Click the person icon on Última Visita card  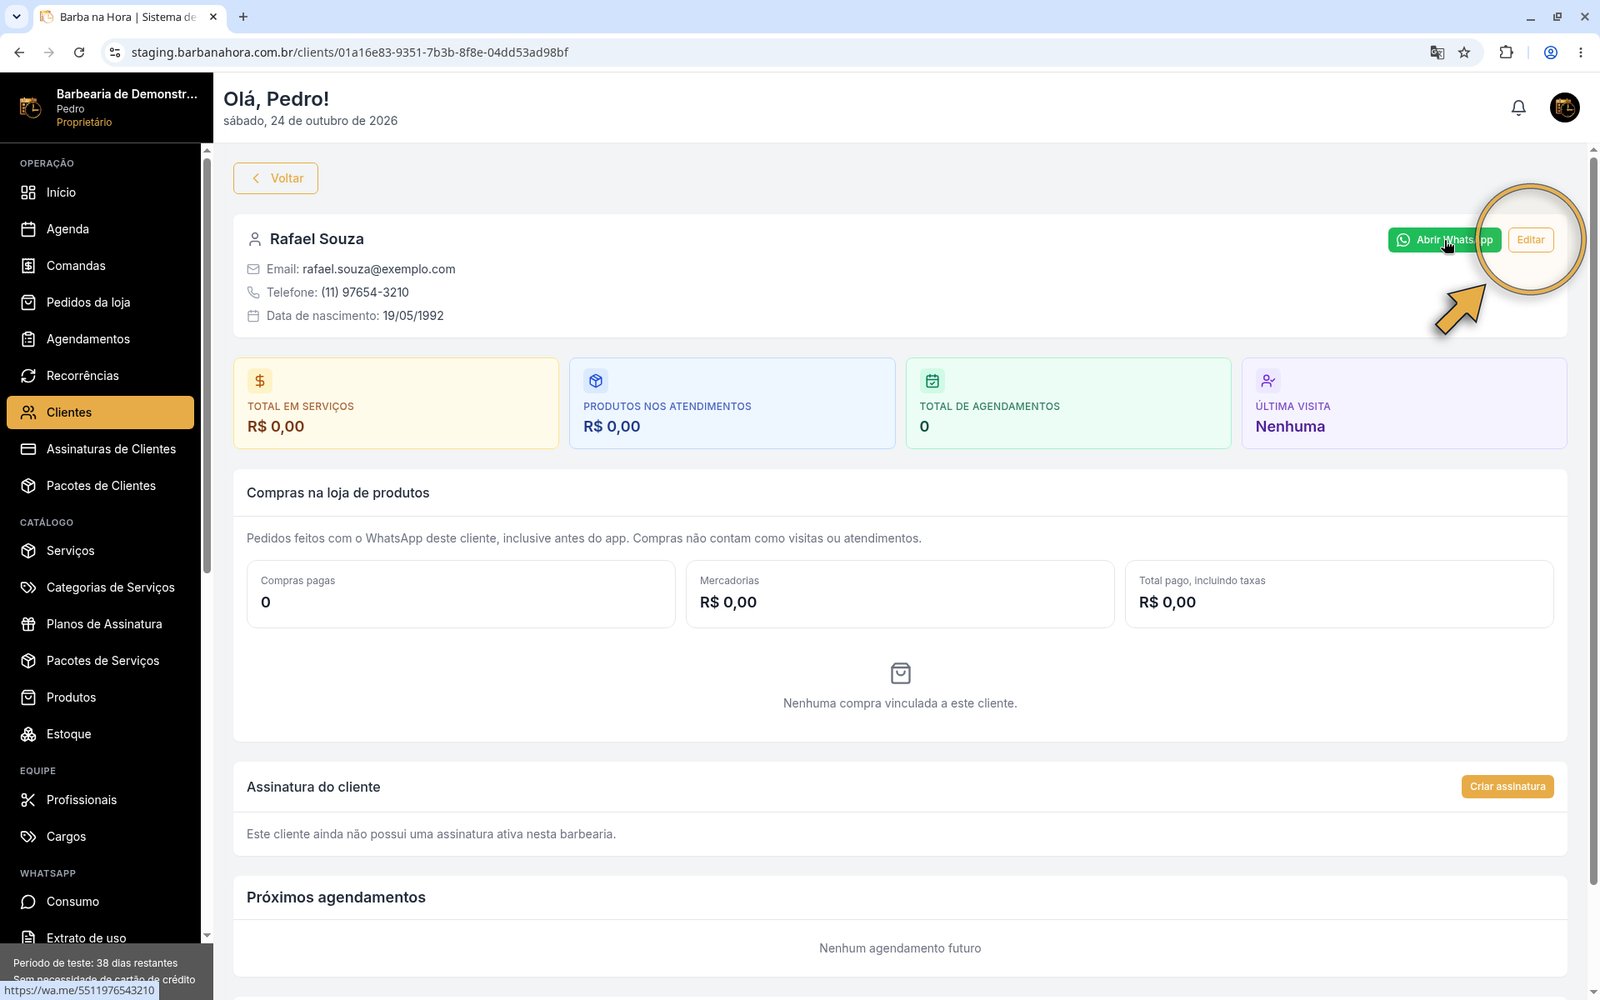(x=1268, y=381)
